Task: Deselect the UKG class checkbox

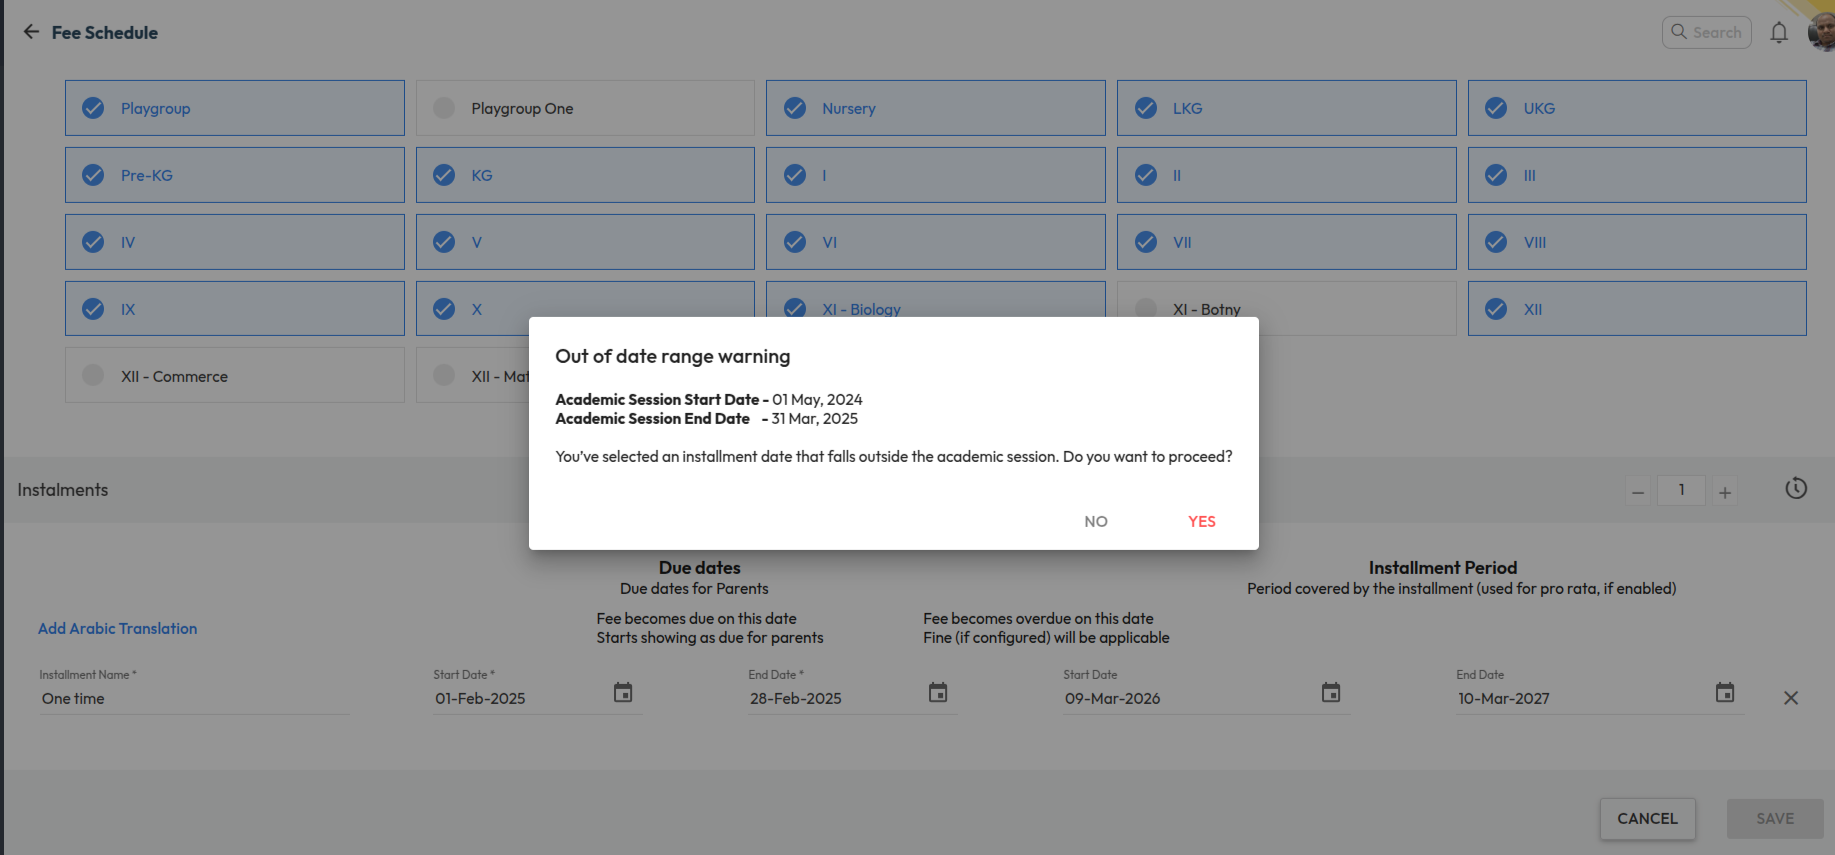Action: pyautogui.click(x=1496, y=108)
